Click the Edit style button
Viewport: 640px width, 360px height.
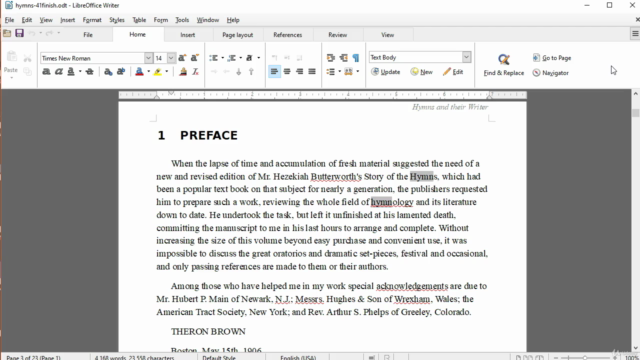pyautogui.click(x=453, y=72)
